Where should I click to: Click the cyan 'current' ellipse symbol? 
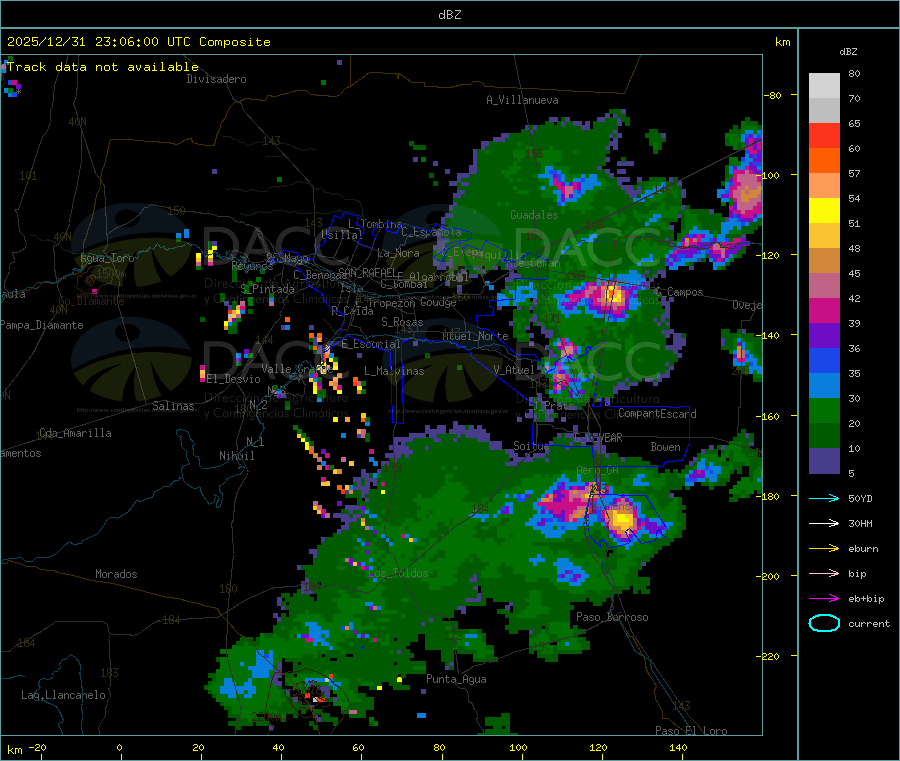[824, 623]
